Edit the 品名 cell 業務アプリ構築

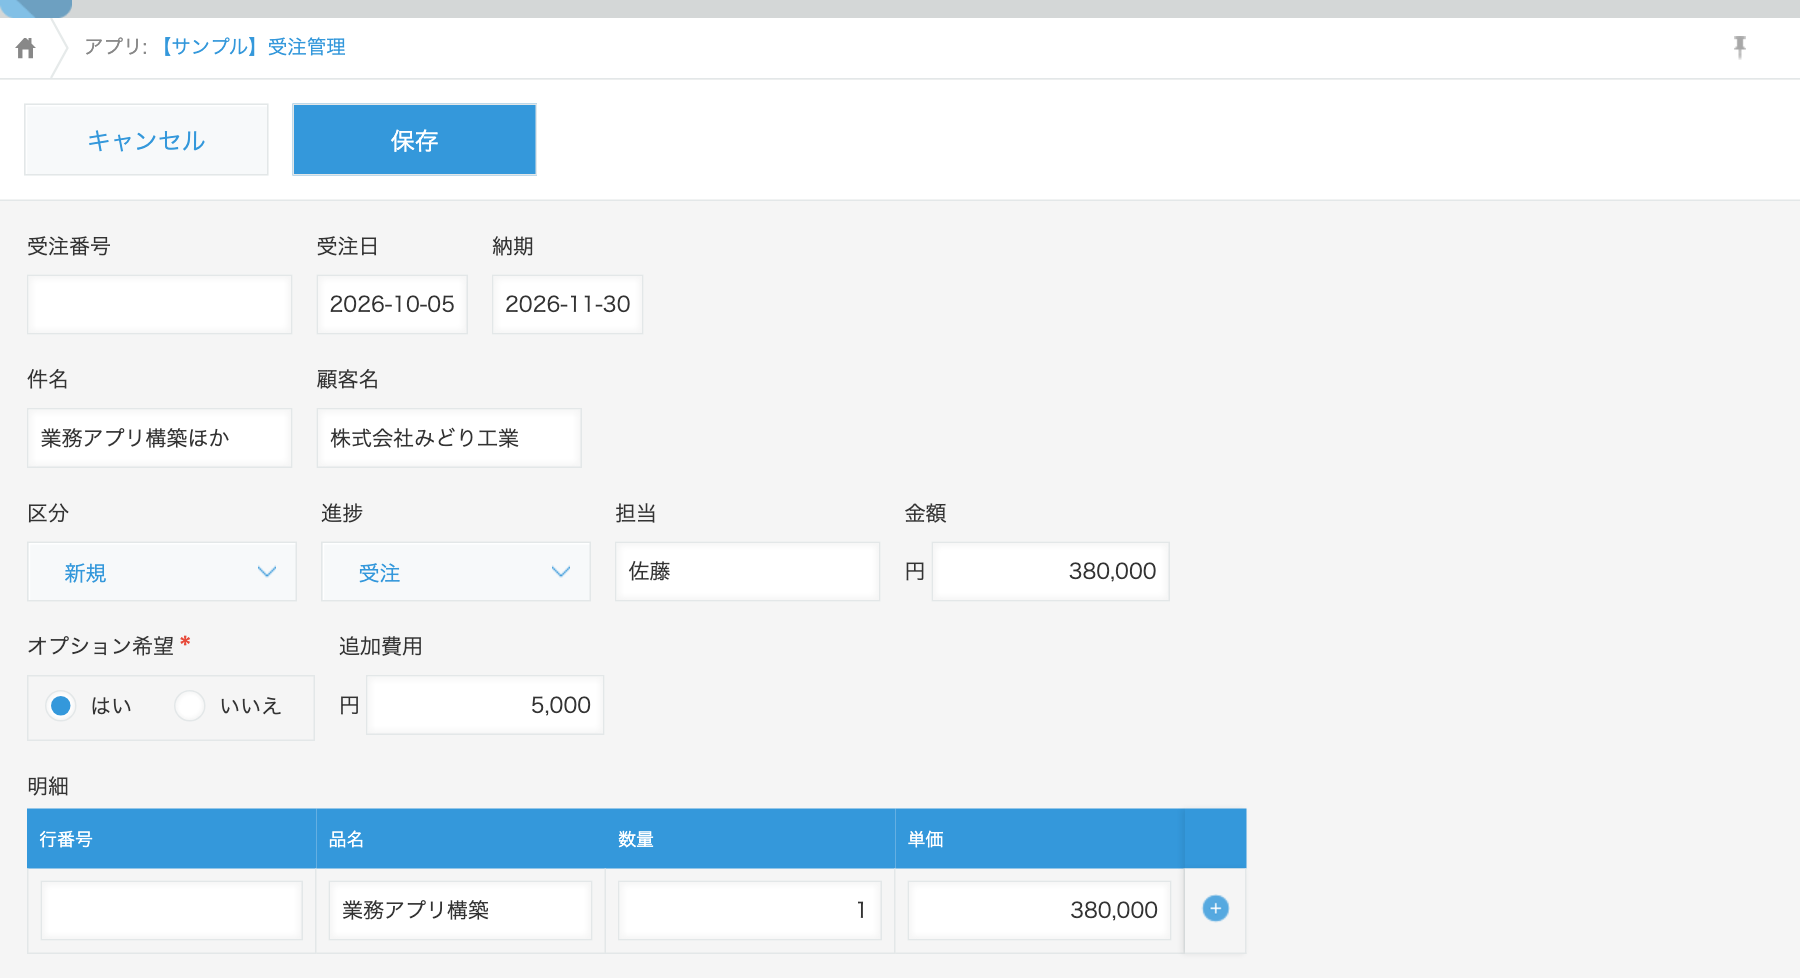(460, 910)
